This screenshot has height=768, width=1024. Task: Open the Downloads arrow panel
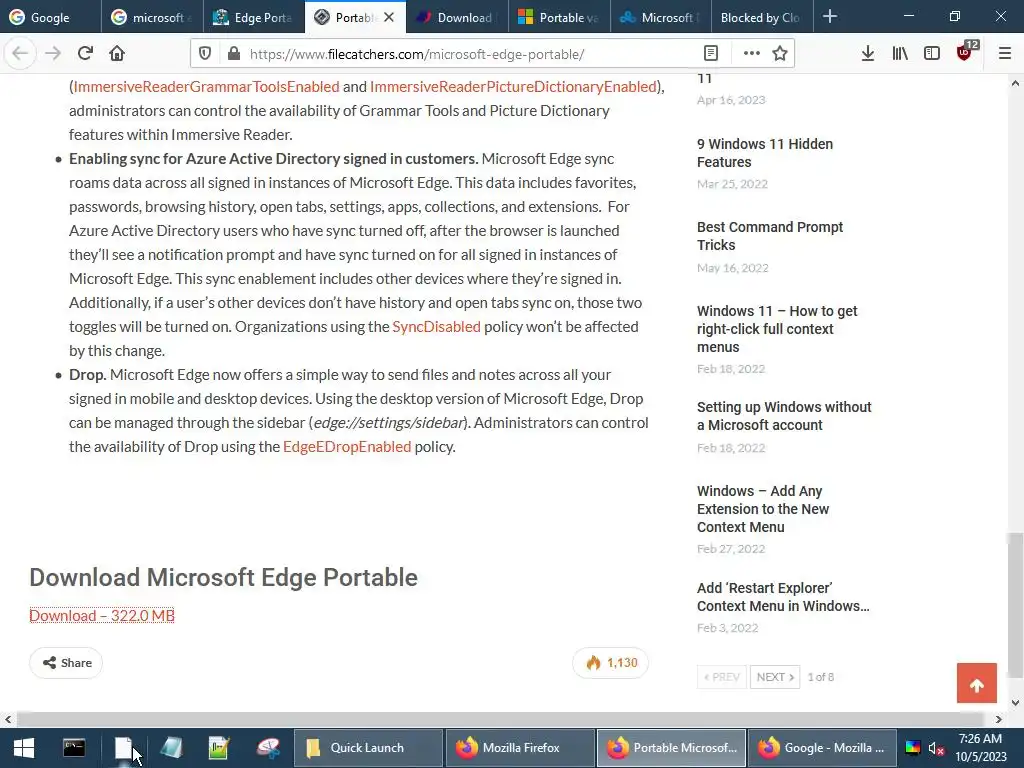(x=868, y=54)
